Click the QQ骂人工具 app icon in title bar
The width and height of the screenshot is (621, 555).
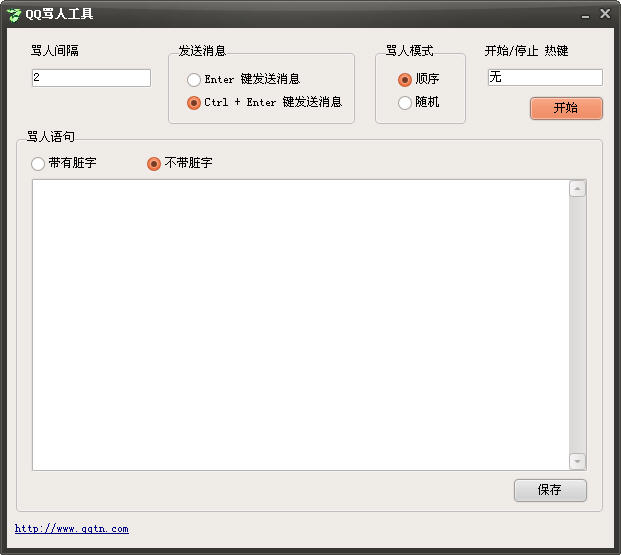point(14,14)
